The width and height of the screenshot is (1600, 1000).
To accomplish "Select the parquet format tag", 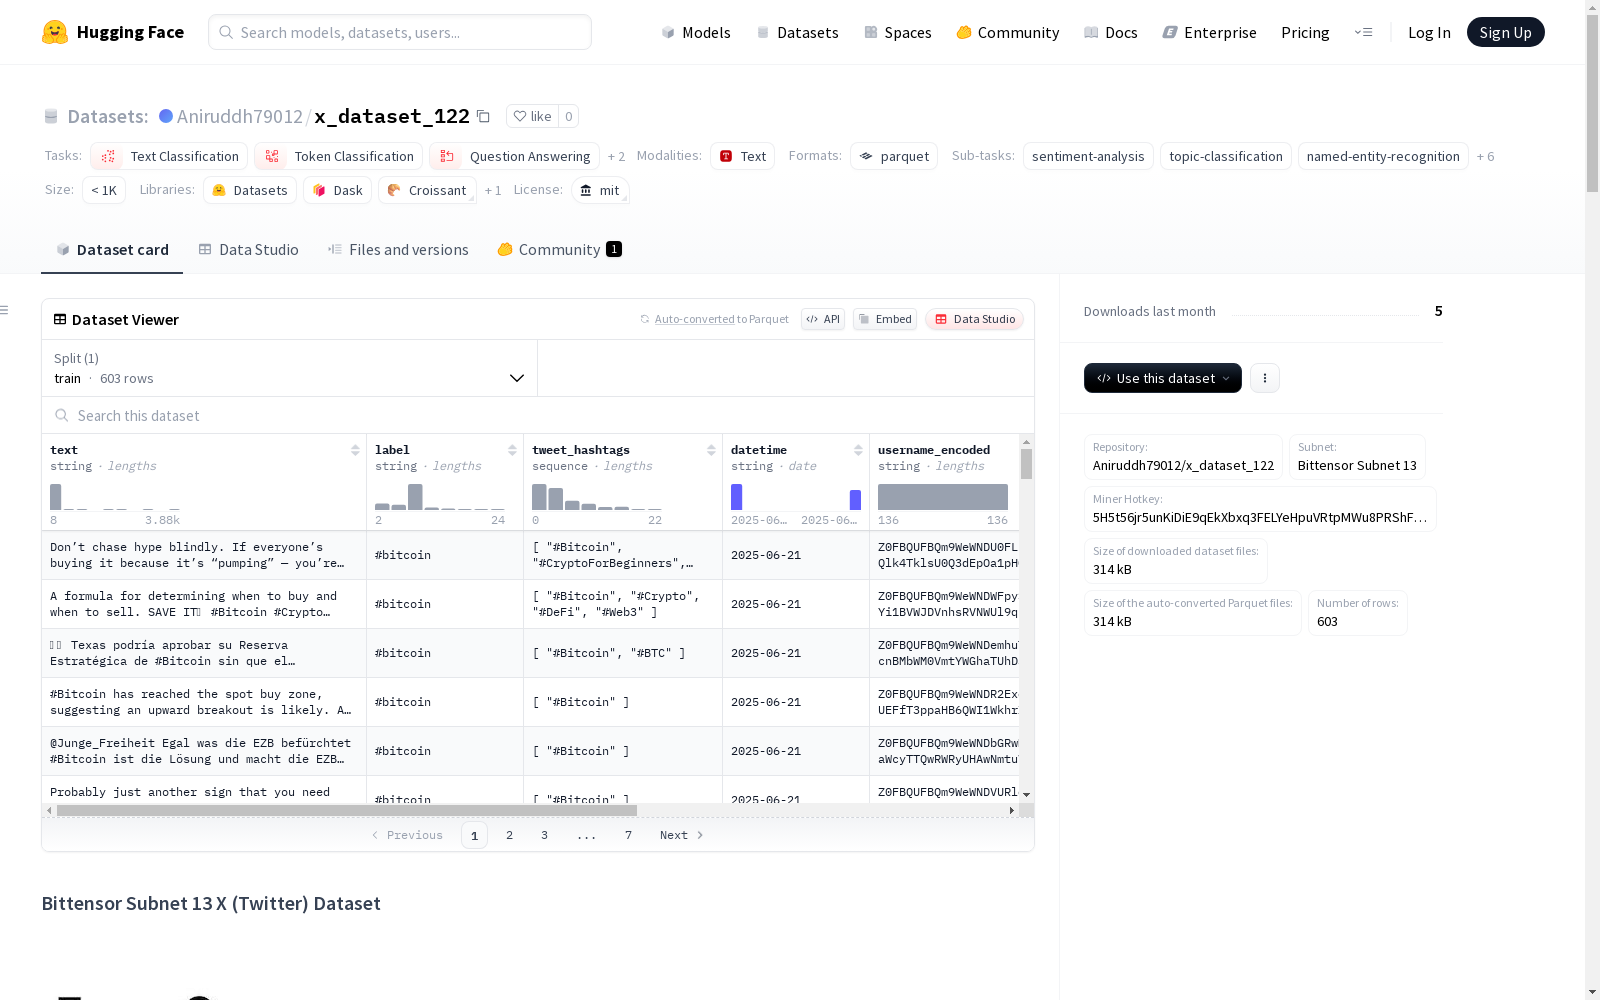I will 894,156.
